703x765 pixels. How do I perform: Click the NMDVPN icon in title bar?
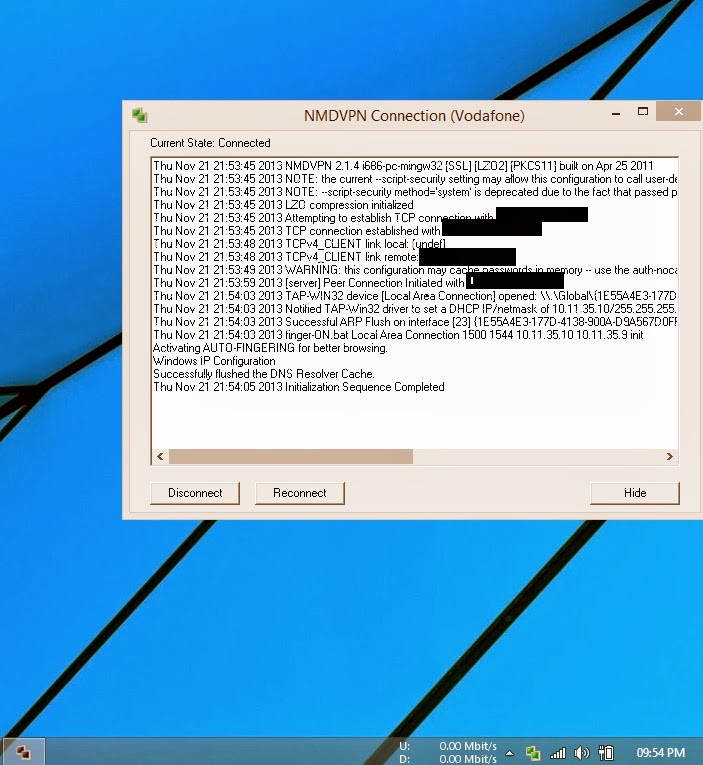pyautogui.click(x=140, y=116)
